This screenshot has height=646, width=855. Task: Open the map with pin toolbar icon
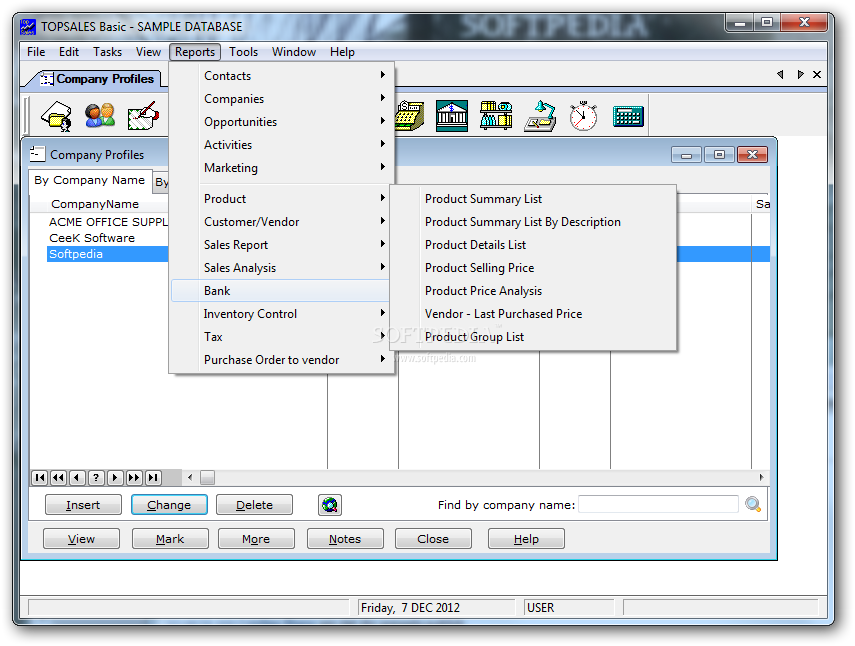[143, 116]
